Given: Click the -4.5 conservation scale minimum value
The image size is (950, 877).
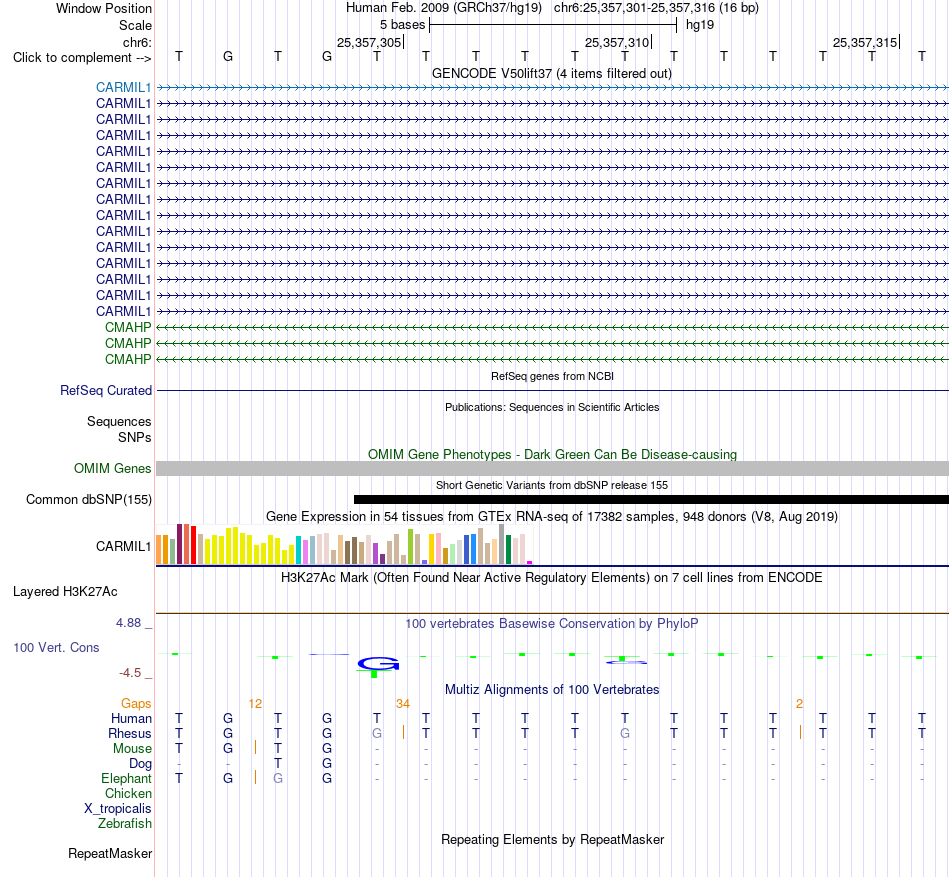Looking at the screenshot, I should pos(130,673).
